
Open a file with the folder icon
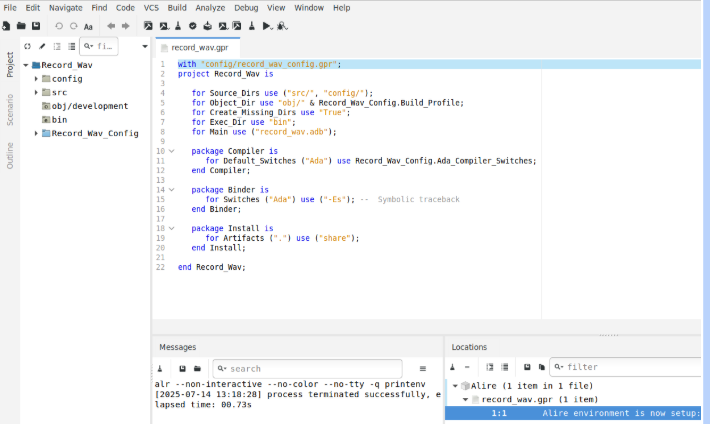21,26
